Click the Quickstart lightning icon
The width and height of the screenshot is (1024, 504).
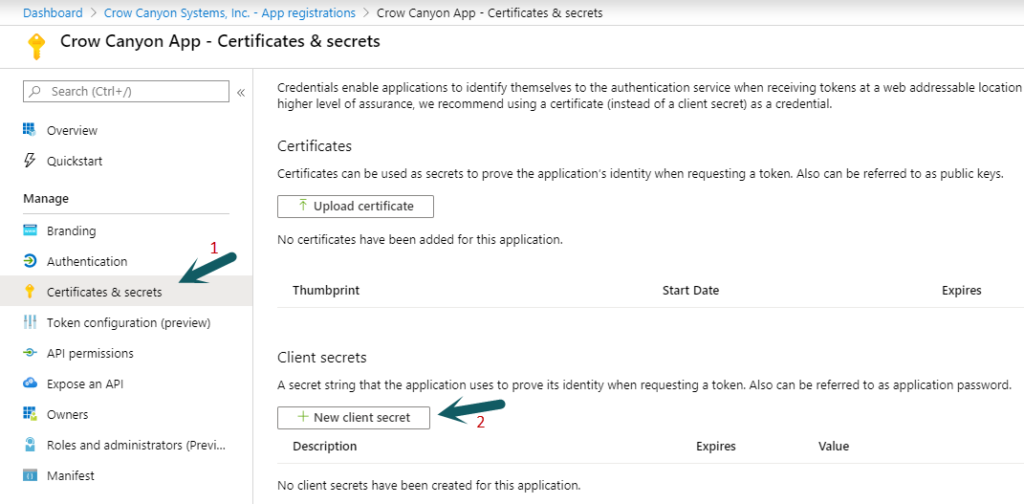(29, 160)
